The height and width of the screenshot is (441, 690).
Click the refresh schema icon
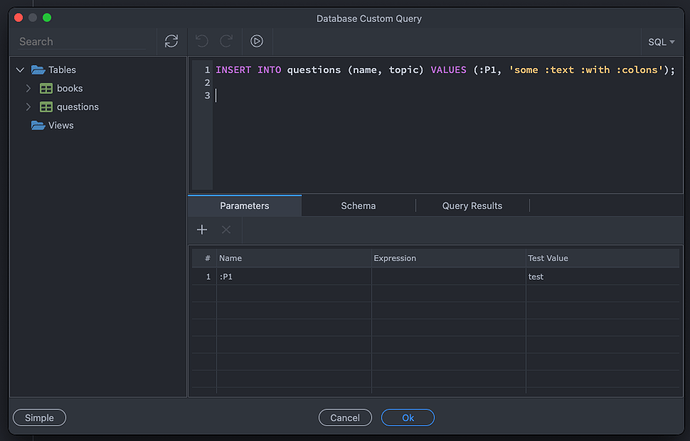[x=171, y=41]
